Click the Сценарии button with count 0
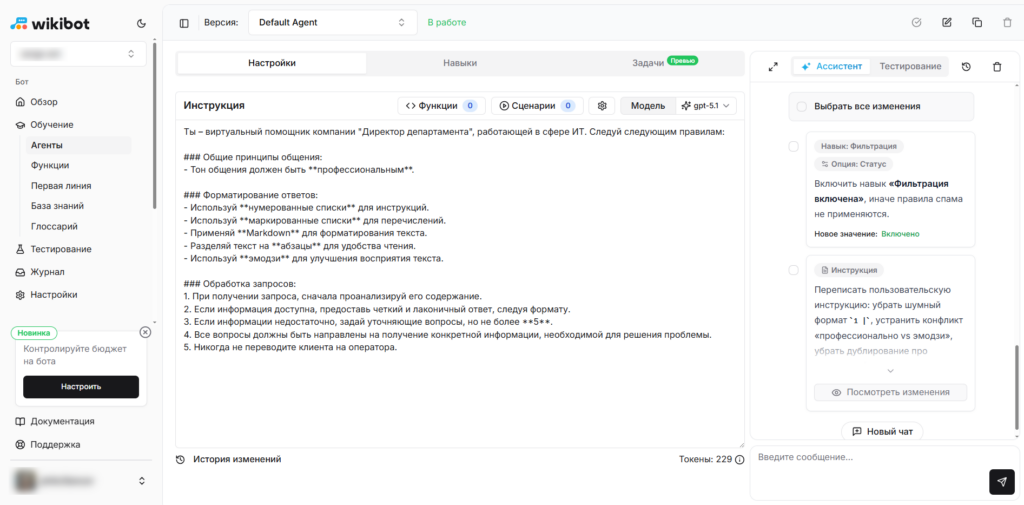Viewport: 1024px width, 505px height. pos(537,105)
